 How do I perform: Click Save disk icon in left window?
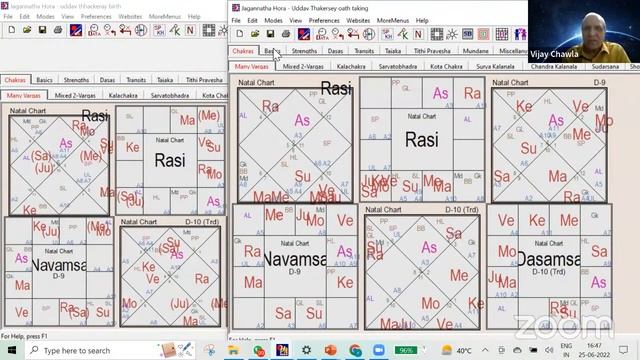42,30
